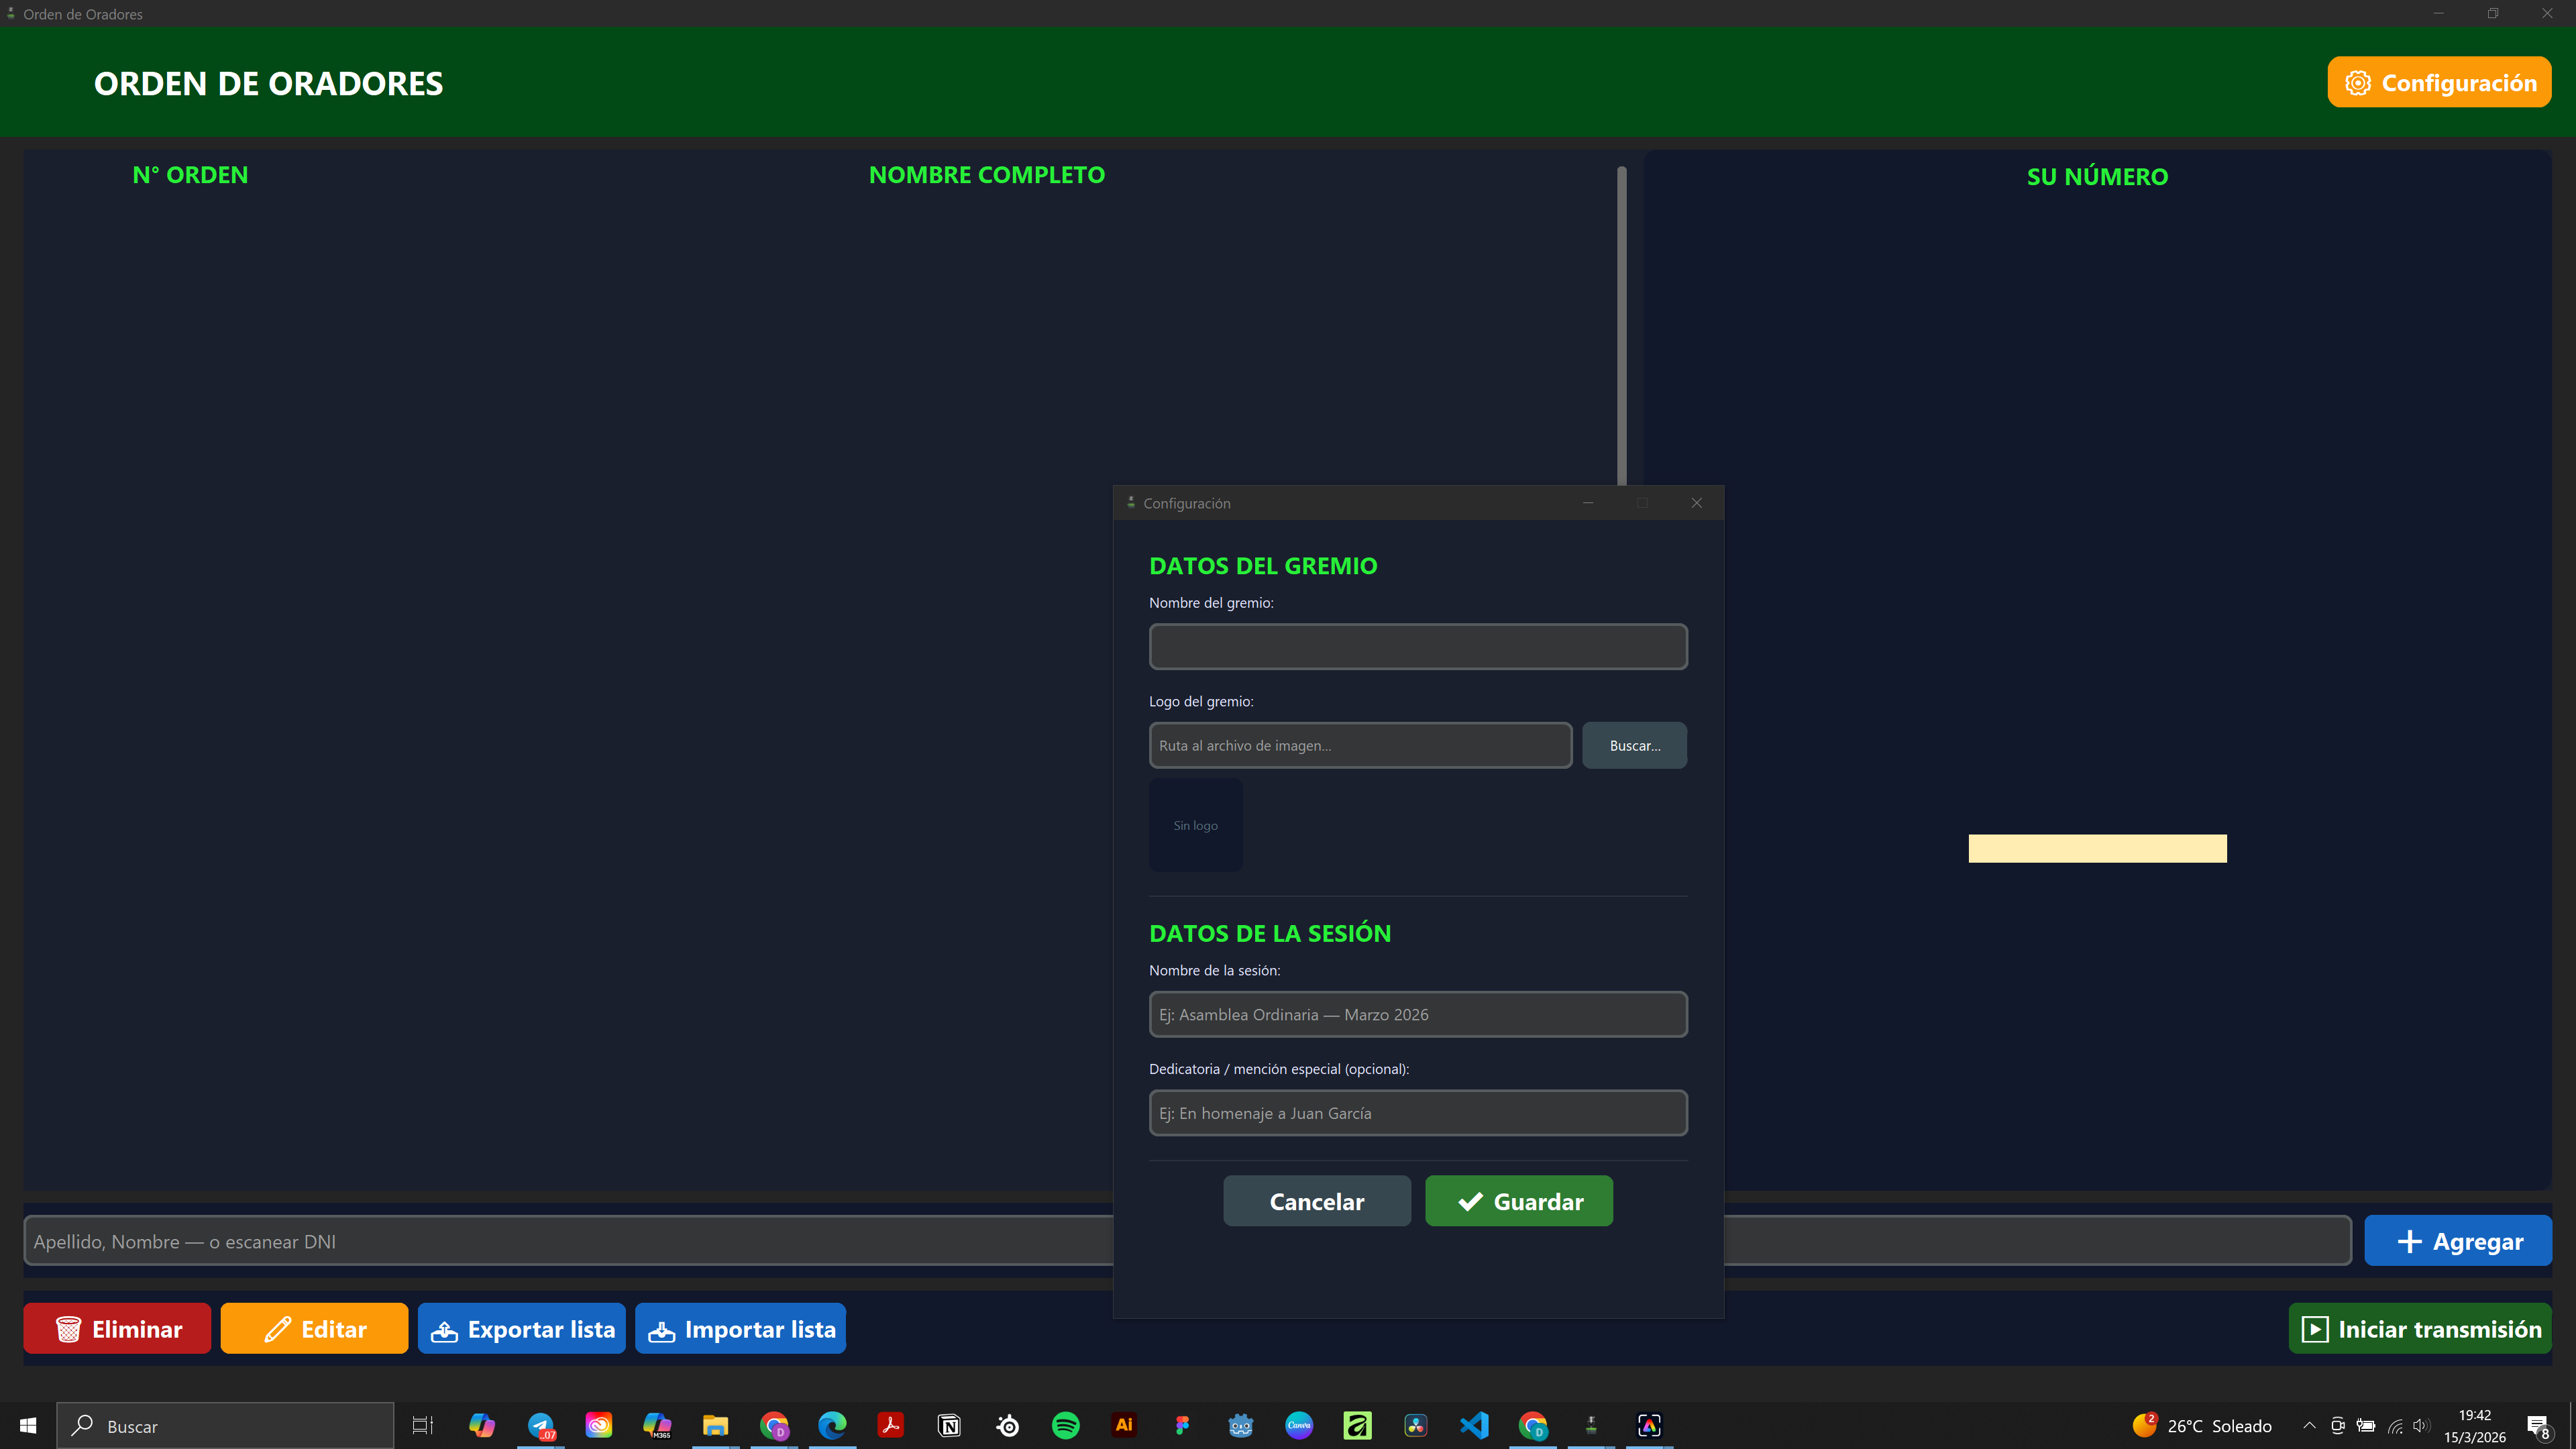Click the Sin logo preview thumbnail

(1195, 825)
